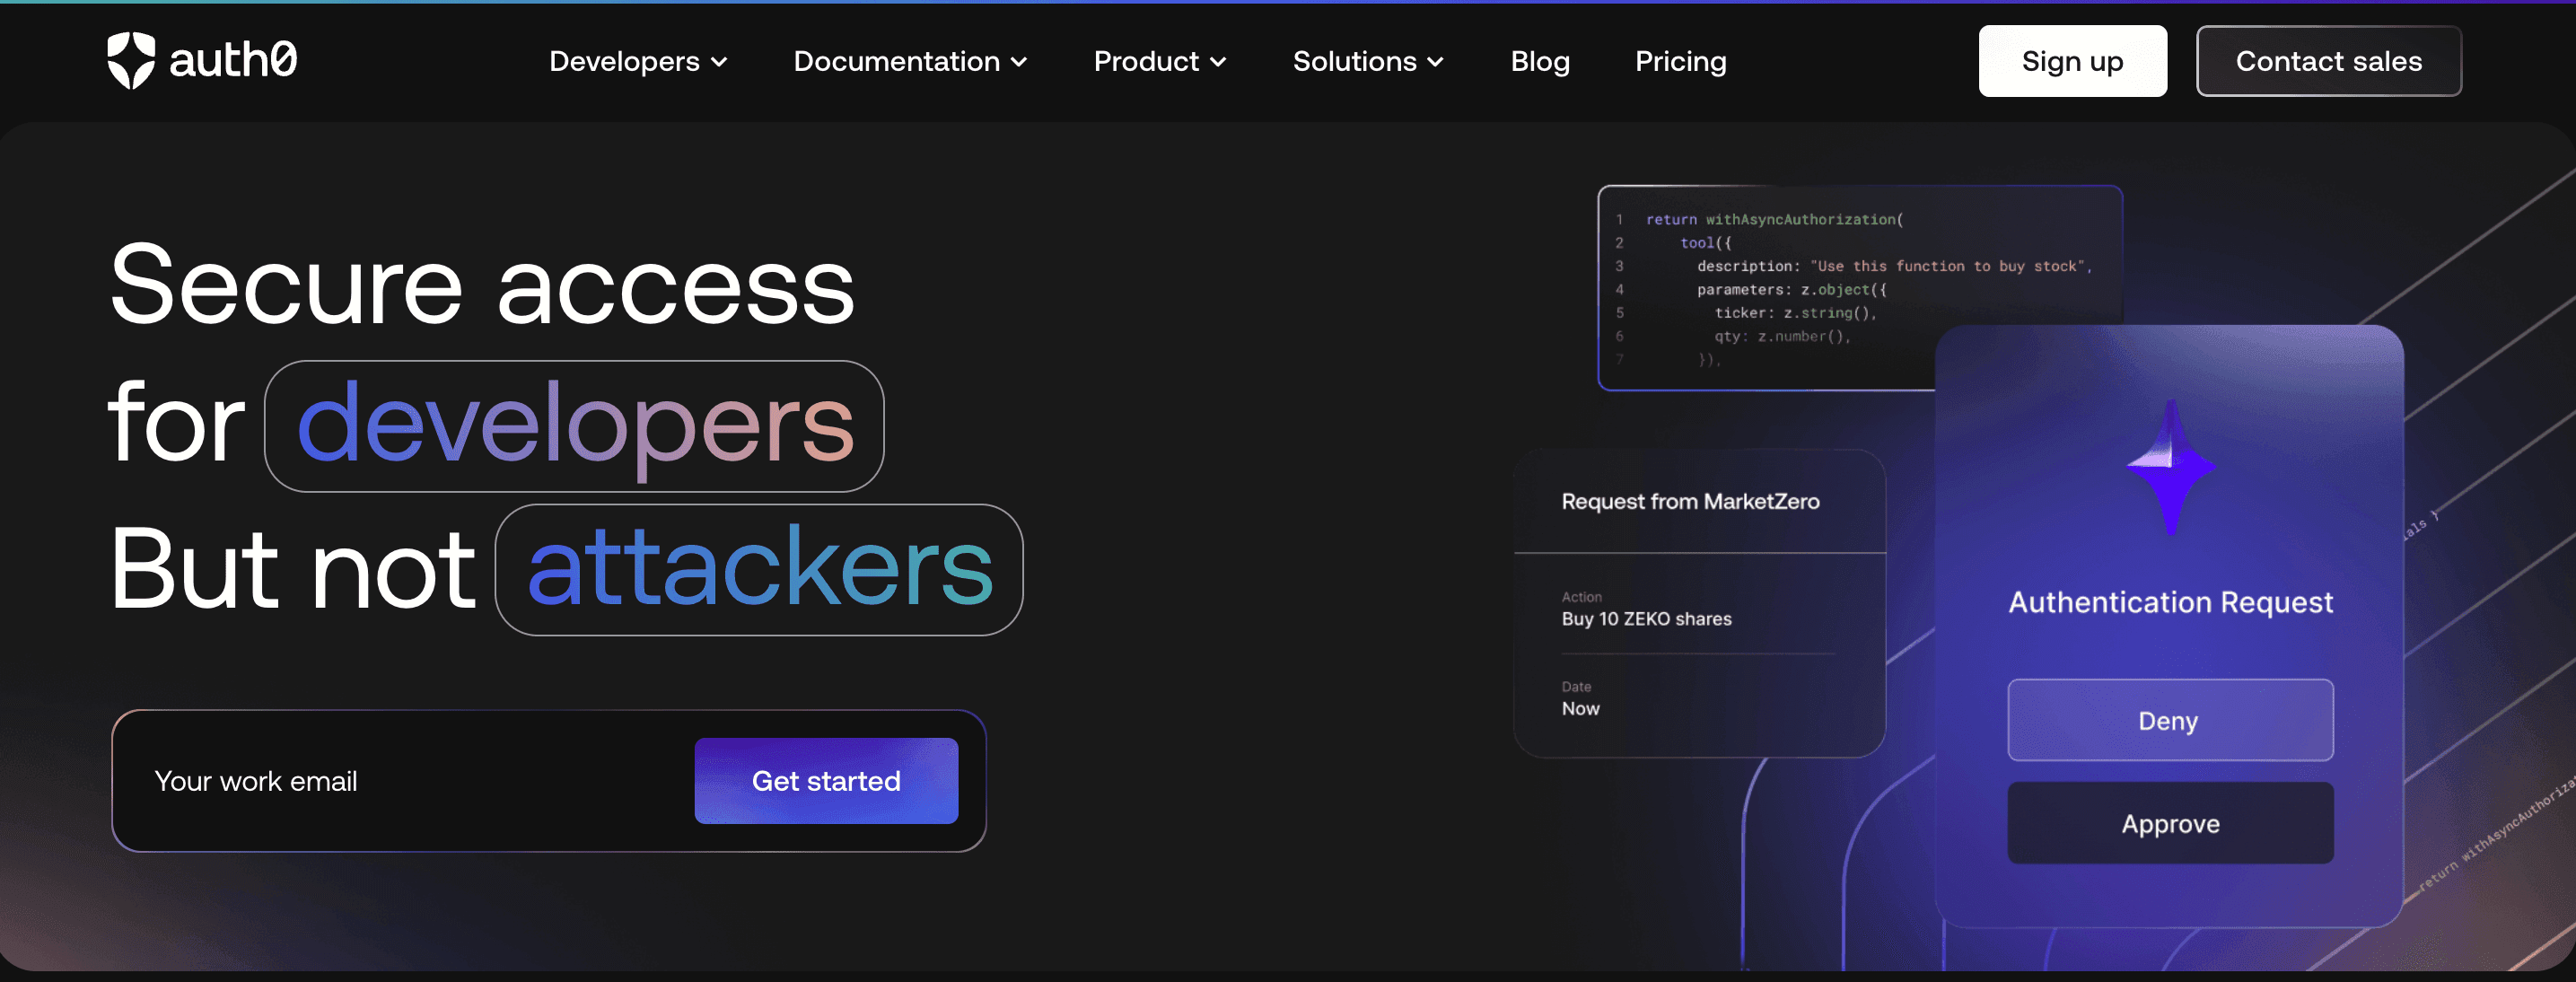Image resolution: width=2576 pixels, height=982 pixels.
Task: Click the Deny button
Action: point(2169,720)
